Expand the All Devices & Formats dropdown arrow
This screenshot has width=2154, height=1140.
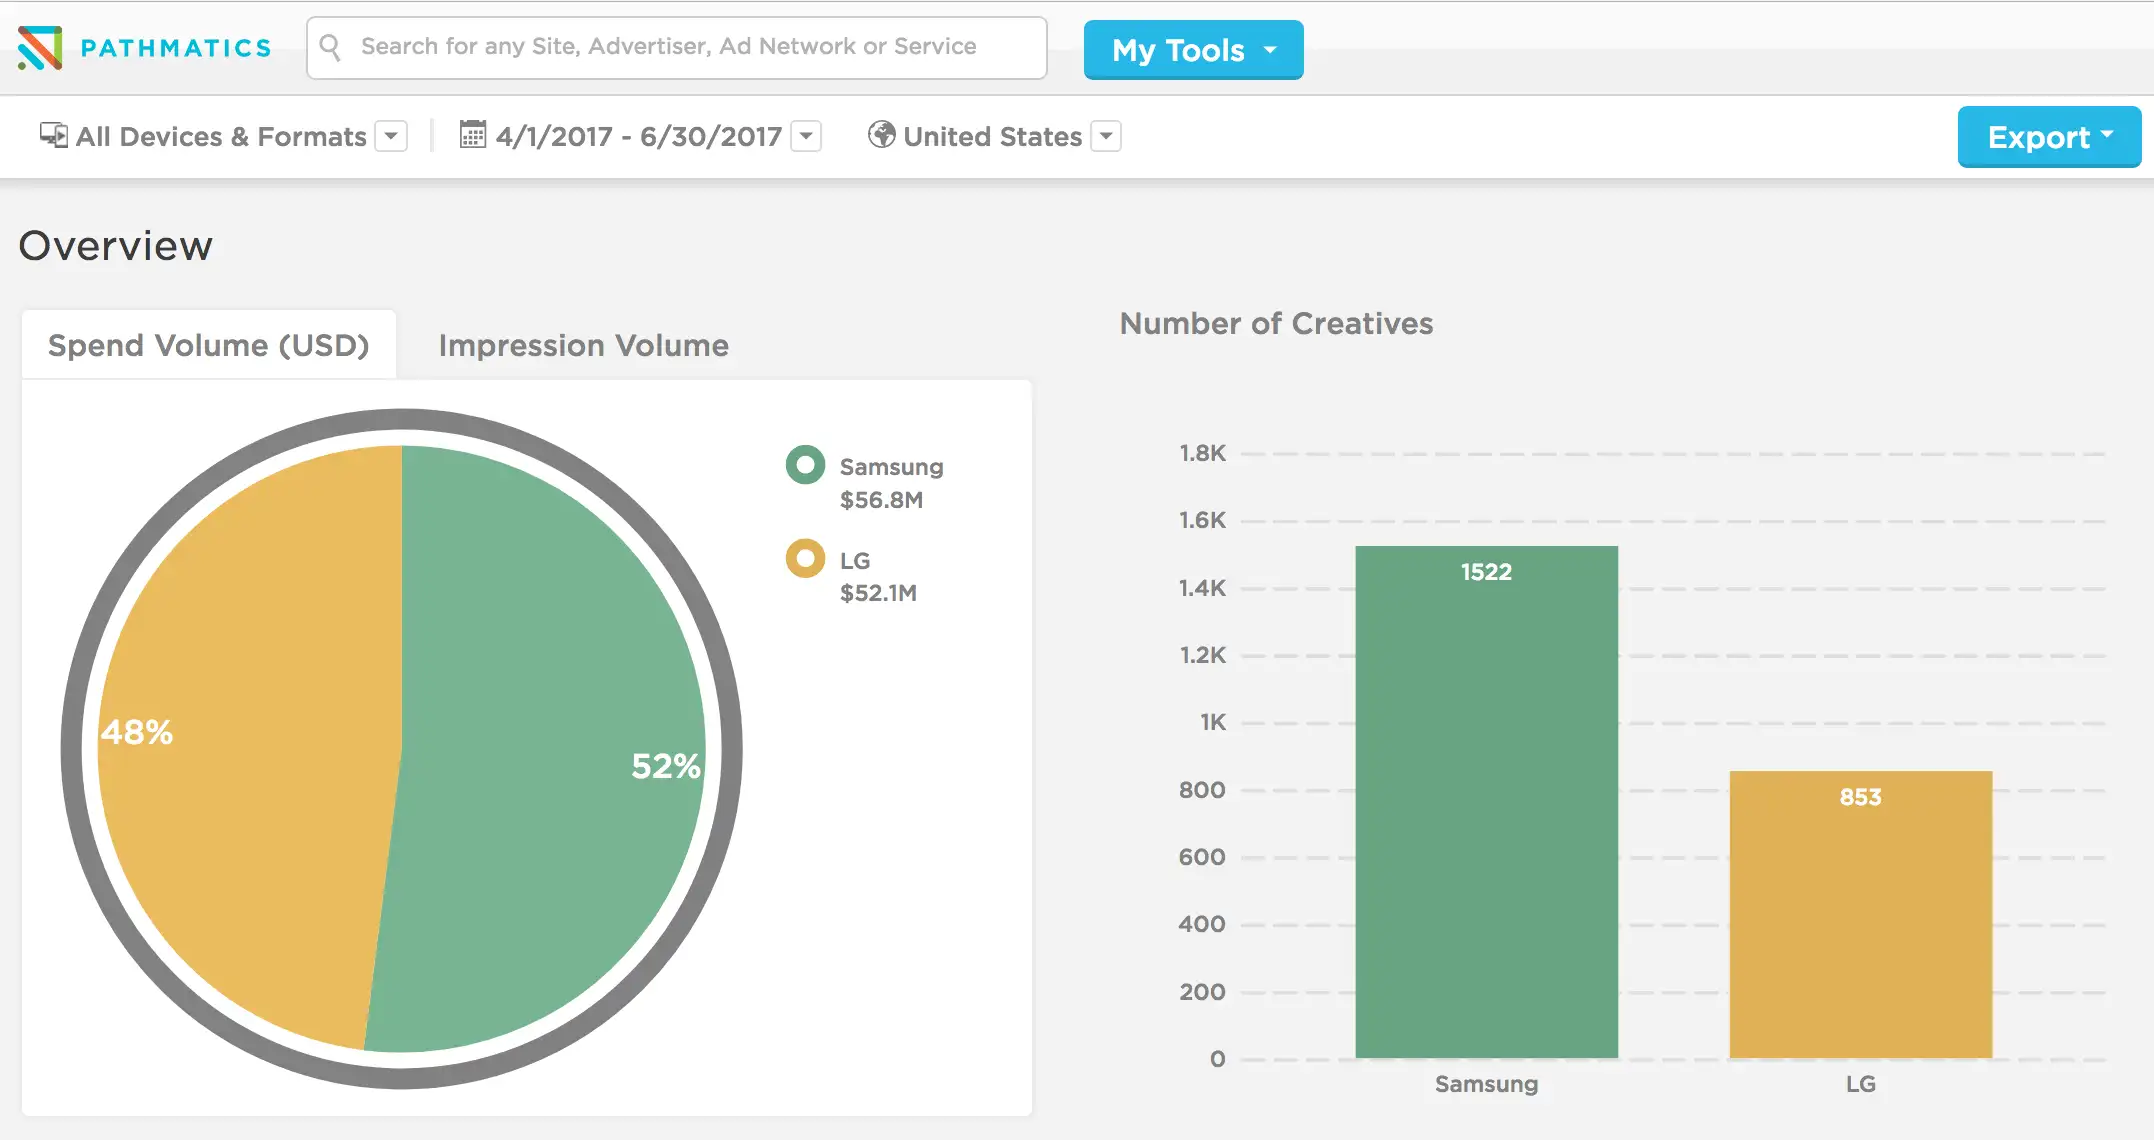point(391,136)
